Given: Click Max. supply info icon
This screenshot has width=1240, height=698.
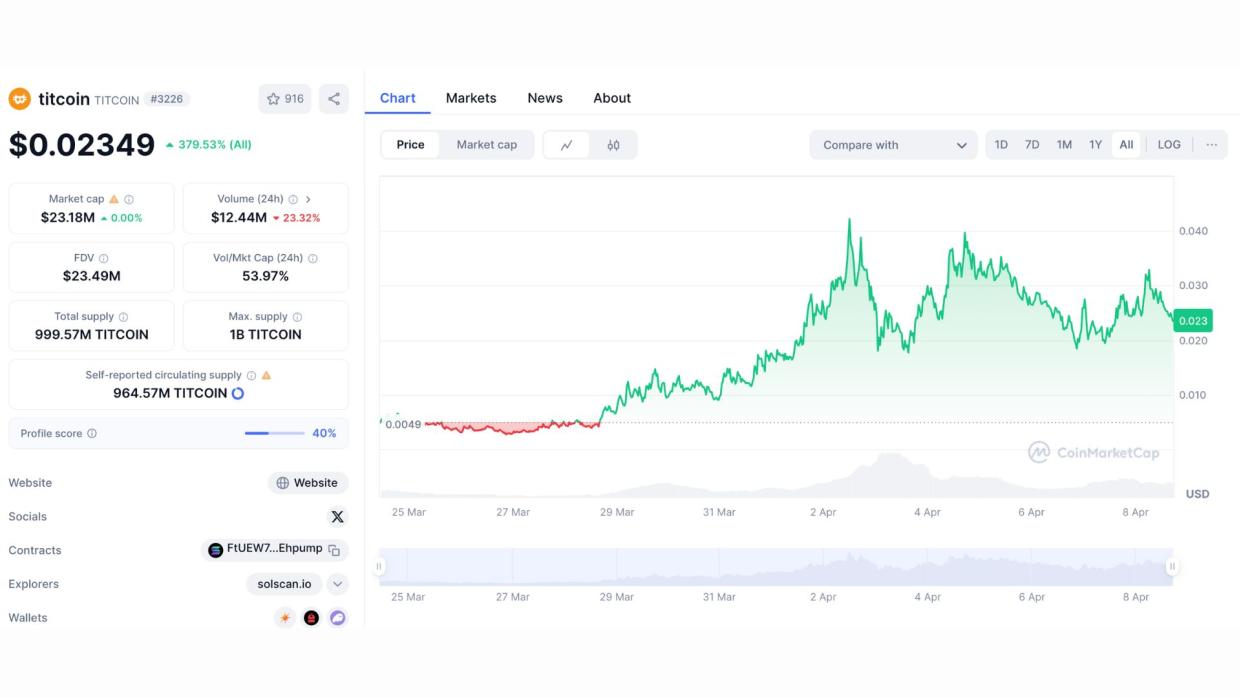Looking at the screenshot, I should coord(297,317).
